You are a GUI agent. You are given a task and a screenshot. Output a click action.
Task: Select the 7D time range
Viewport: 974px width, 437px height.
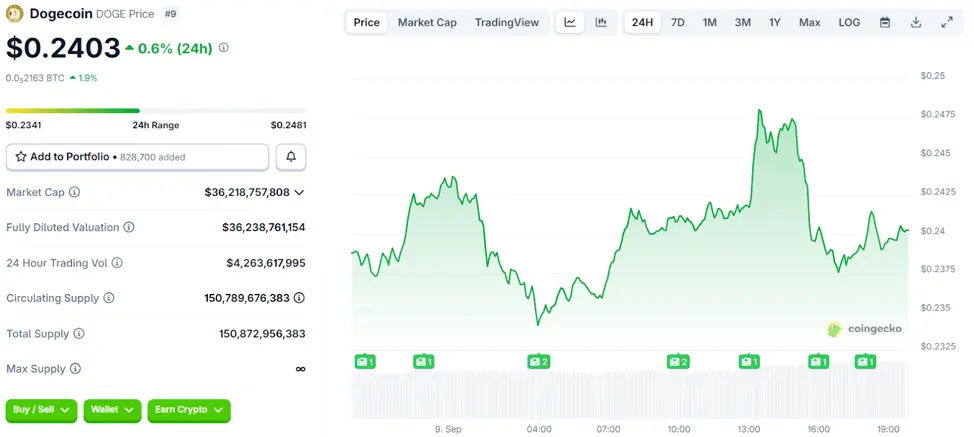(x=678, y=22)
